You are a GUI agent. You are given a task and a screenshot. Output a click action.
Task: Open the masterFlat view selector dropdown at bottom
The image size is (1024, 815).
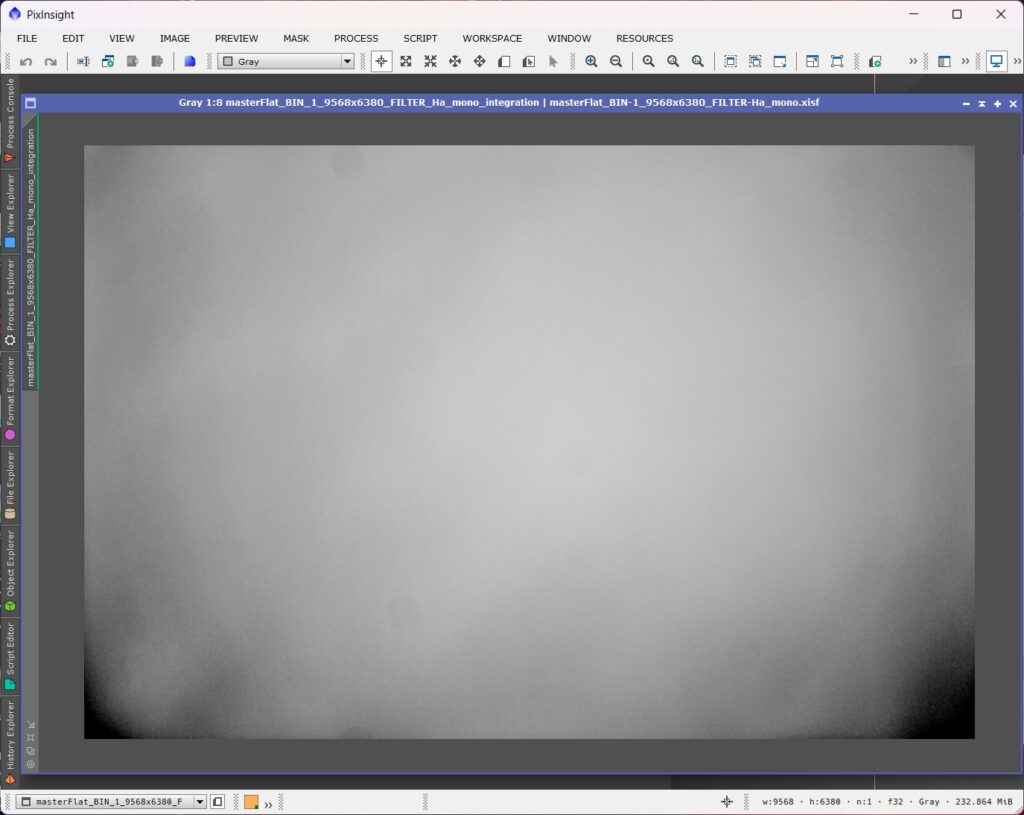pos(110,801)
